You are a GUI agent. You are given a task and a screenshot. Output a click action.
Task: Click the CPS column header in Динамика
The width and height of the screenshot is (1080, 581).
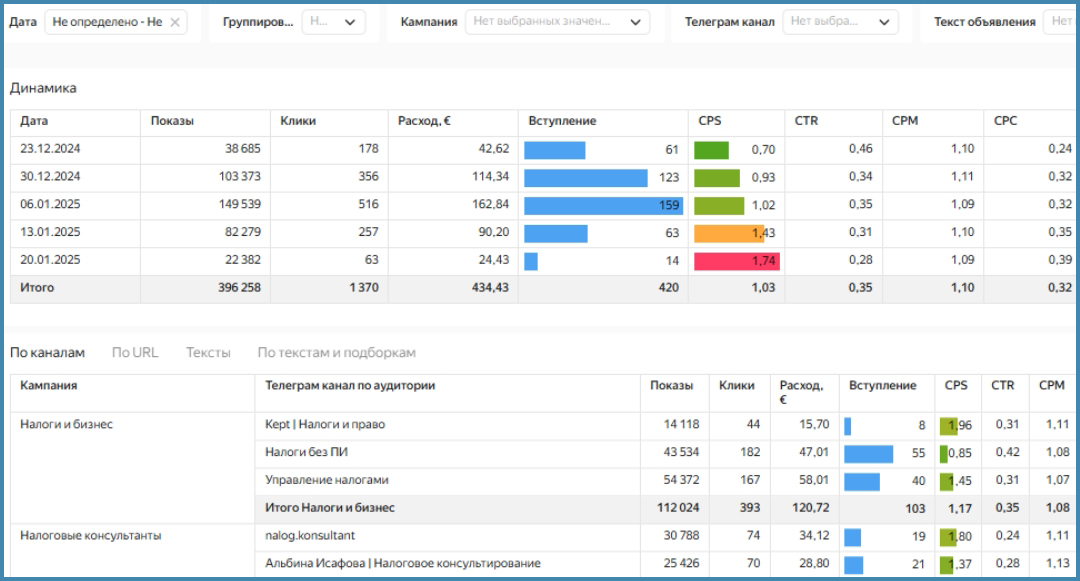click(x=710, y=121)
